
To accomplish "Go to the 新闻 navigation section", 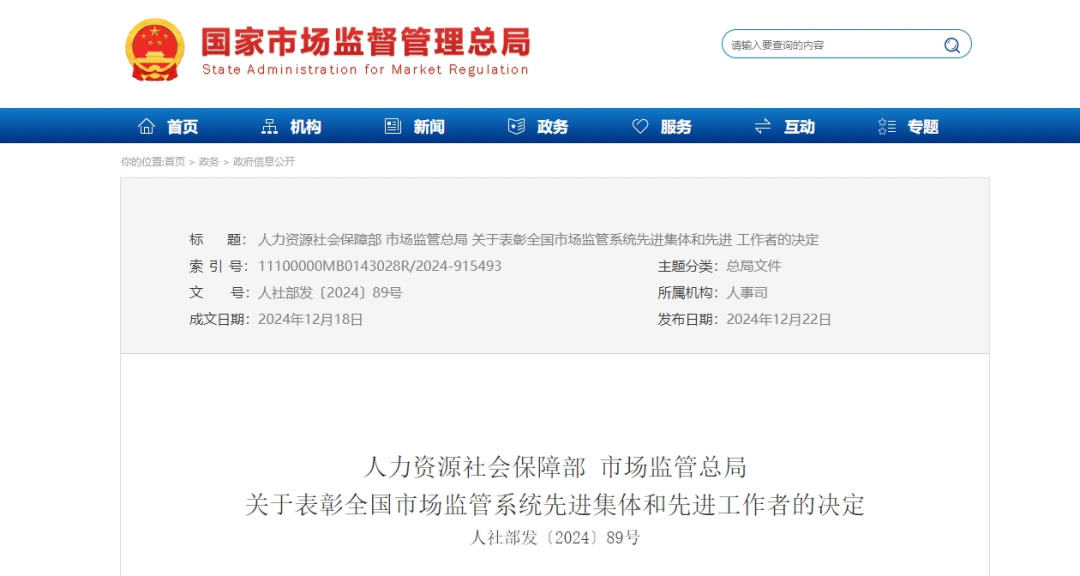I will (428, 127).
